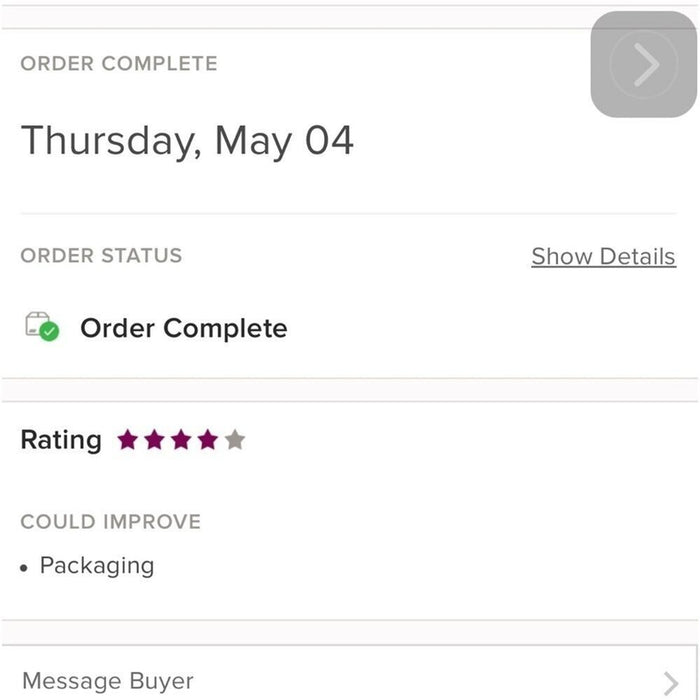Click the Rating label
This screenshot has height=700, width=700.
[x=61, y=440]
